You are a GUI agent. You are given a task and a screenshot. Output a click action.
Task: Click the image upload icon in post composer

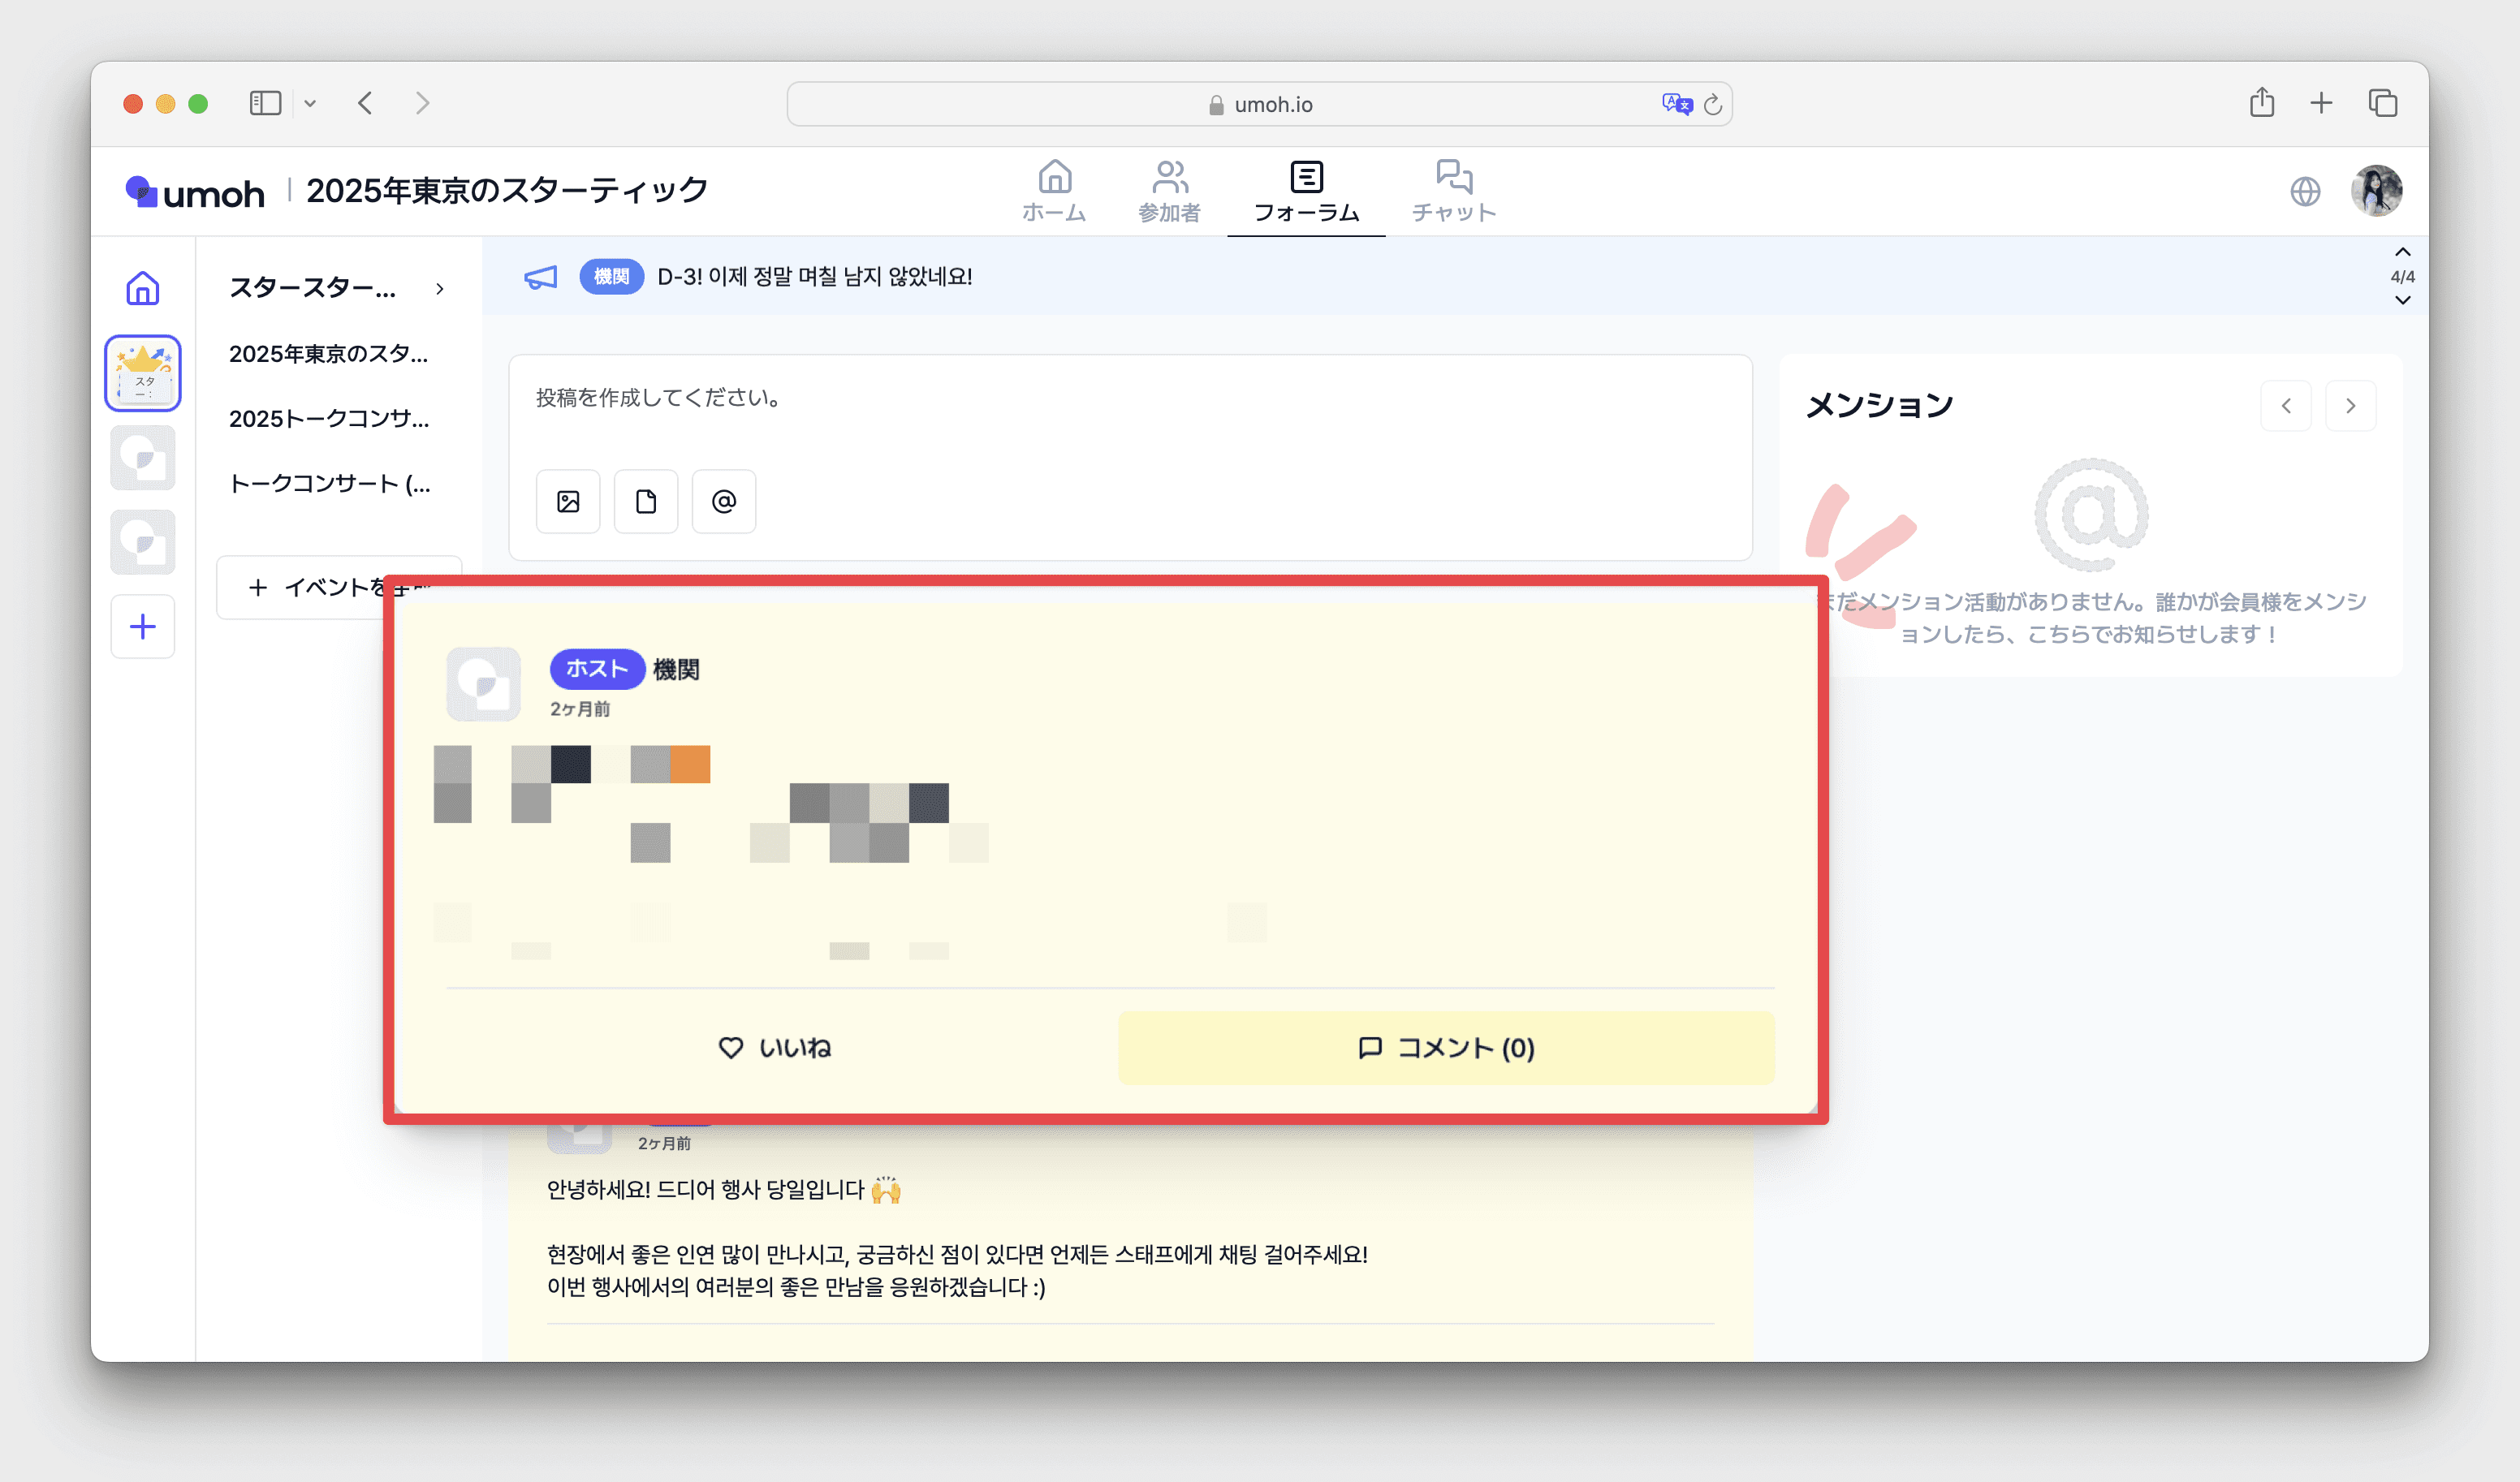click(568, 501)
